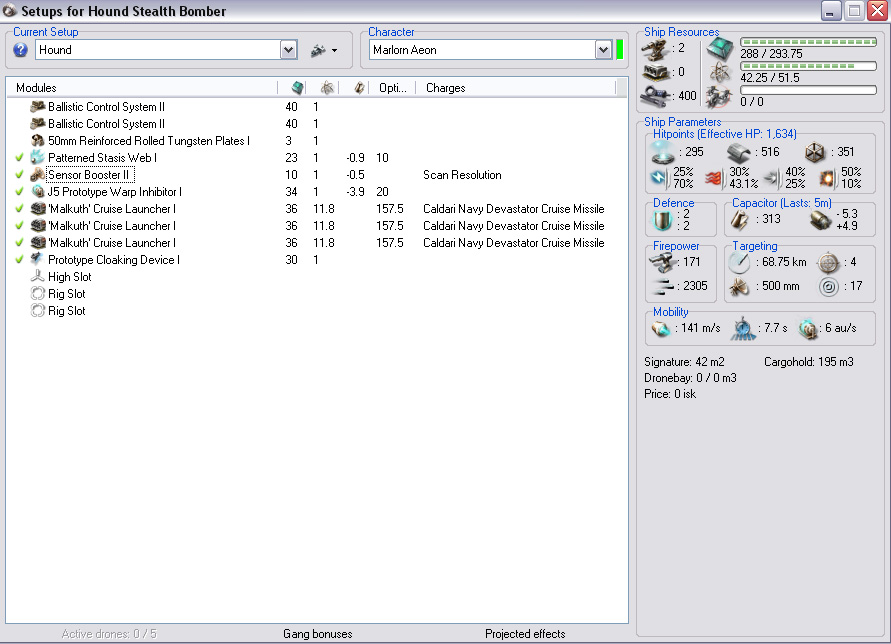Click the J5 Prototype Warp Inhibitor icon

38,192
